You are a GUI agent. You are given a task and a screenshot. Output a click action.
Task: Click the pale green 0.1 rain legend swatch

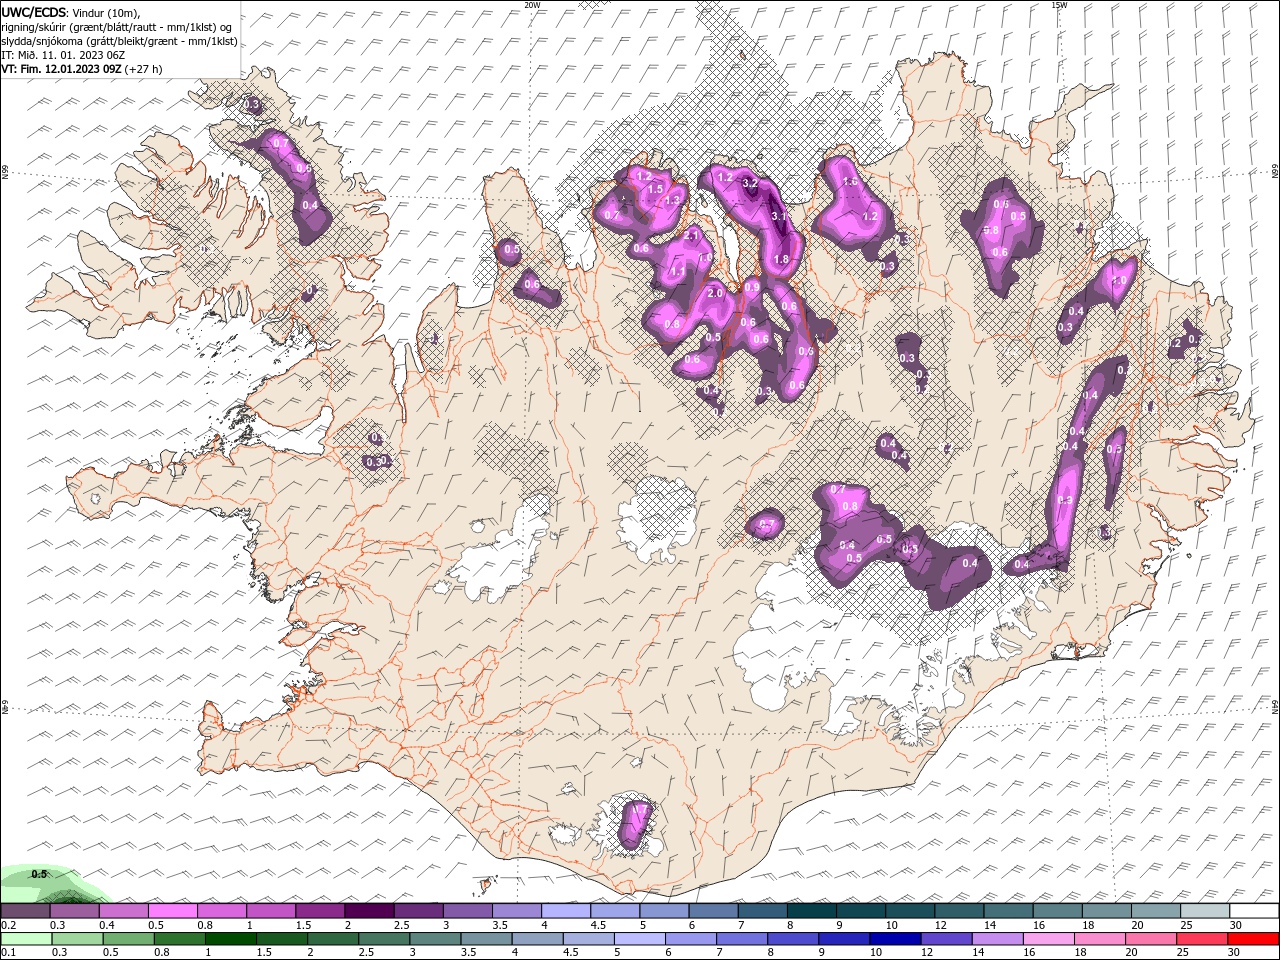click(x=26, y=939)
